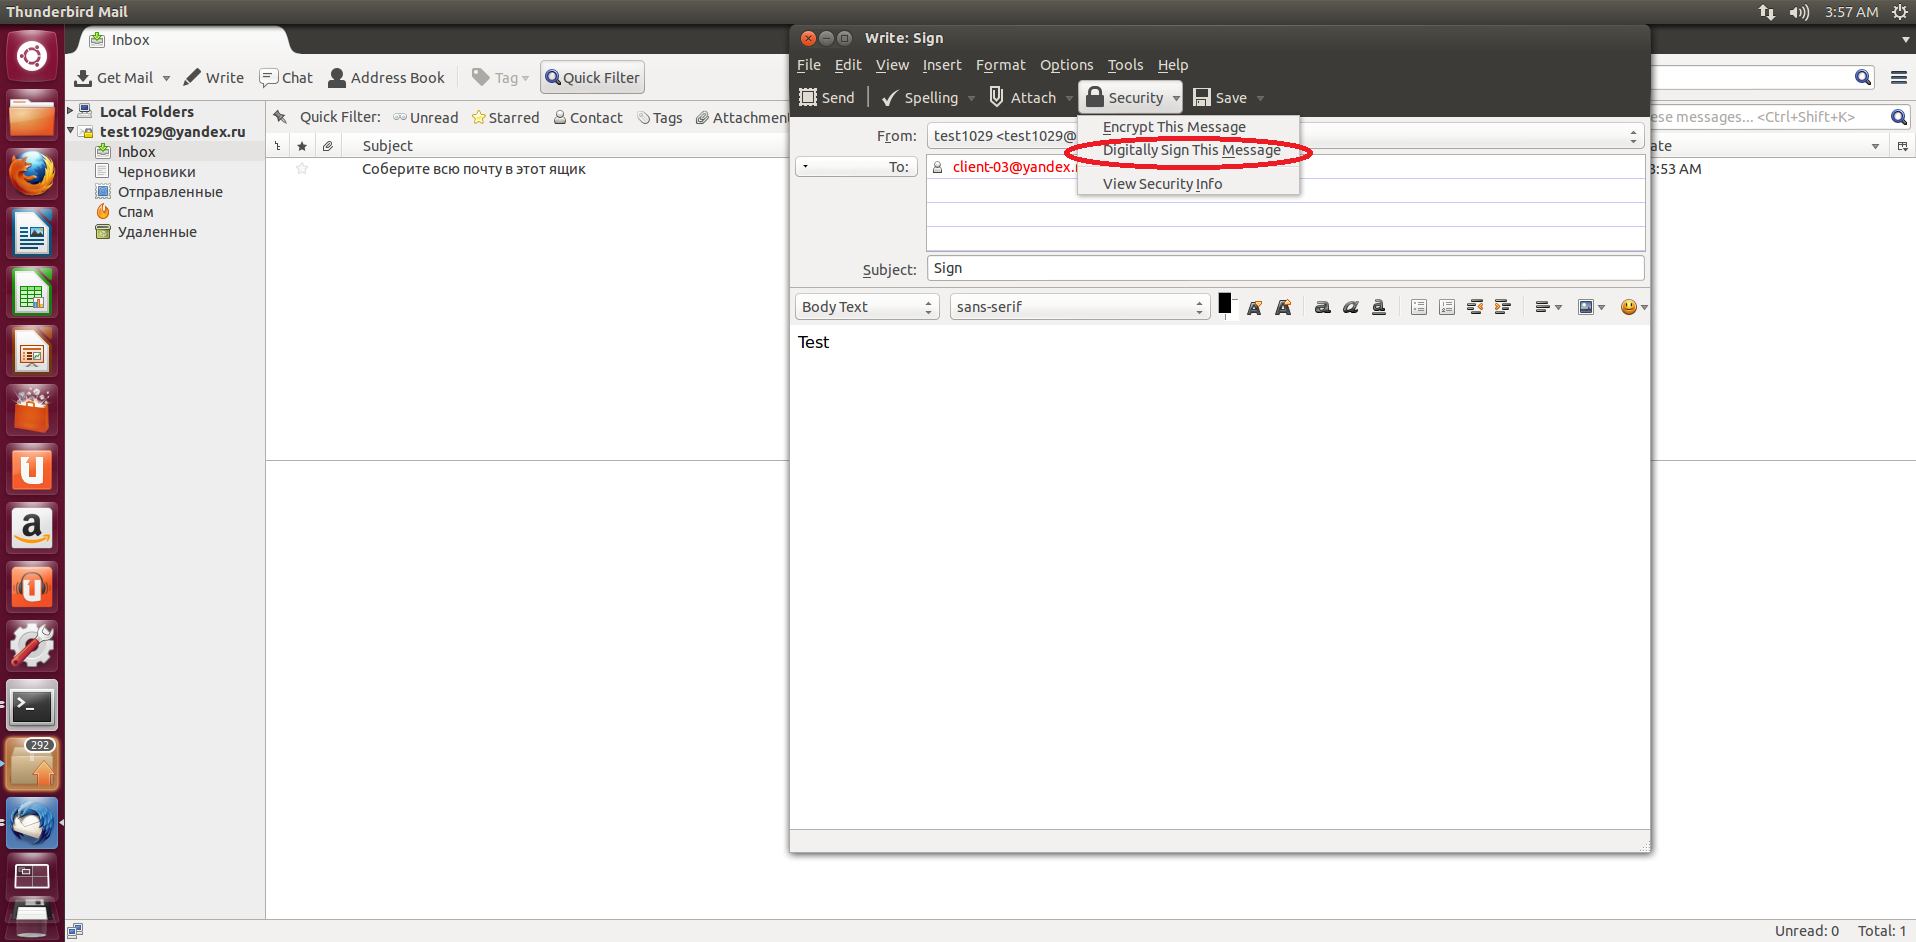Sort messages by Subject column
Viewport: 1916px width, 942px height.
pos(387,146)
